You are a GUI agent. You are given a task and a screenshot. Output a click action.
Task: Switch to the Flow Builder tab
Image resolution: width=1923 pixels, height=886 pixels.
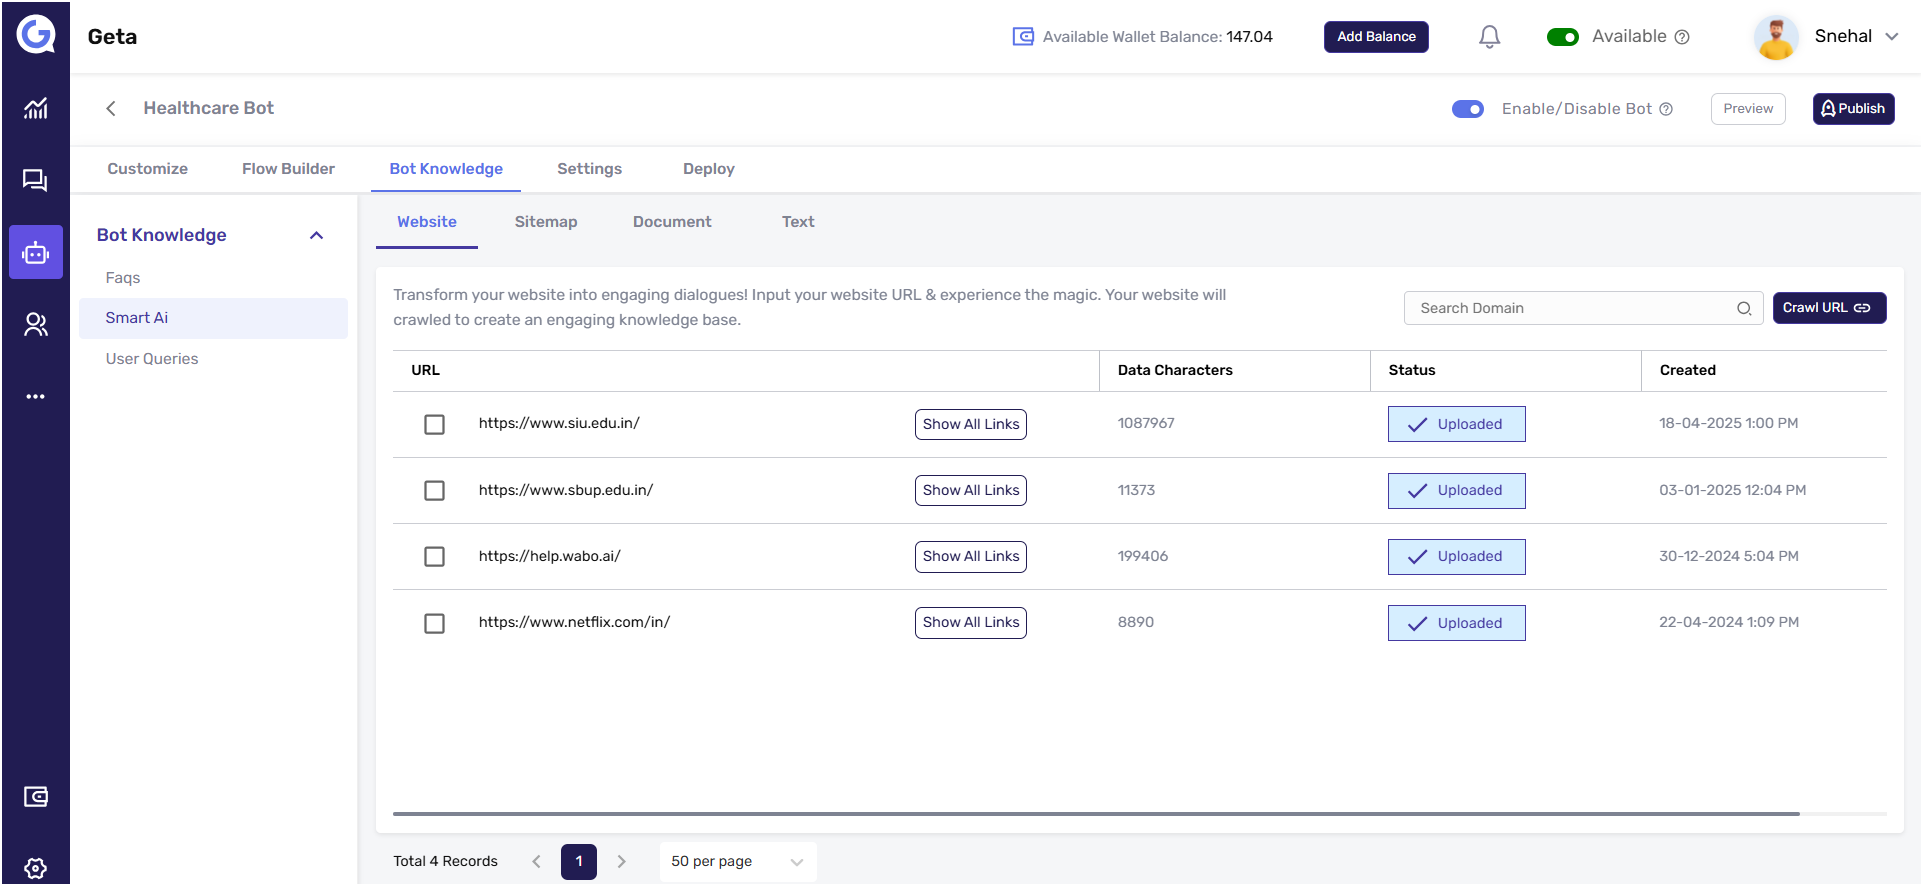[x=288, y=169]
